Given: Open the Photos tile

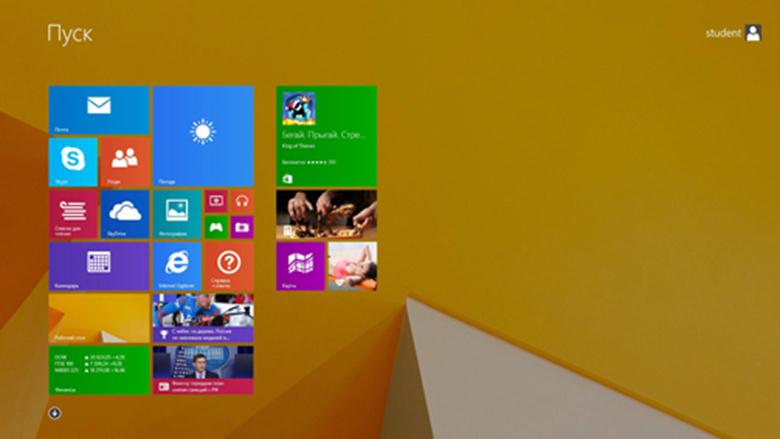Looking at the screenshot, I should point(177,214).
